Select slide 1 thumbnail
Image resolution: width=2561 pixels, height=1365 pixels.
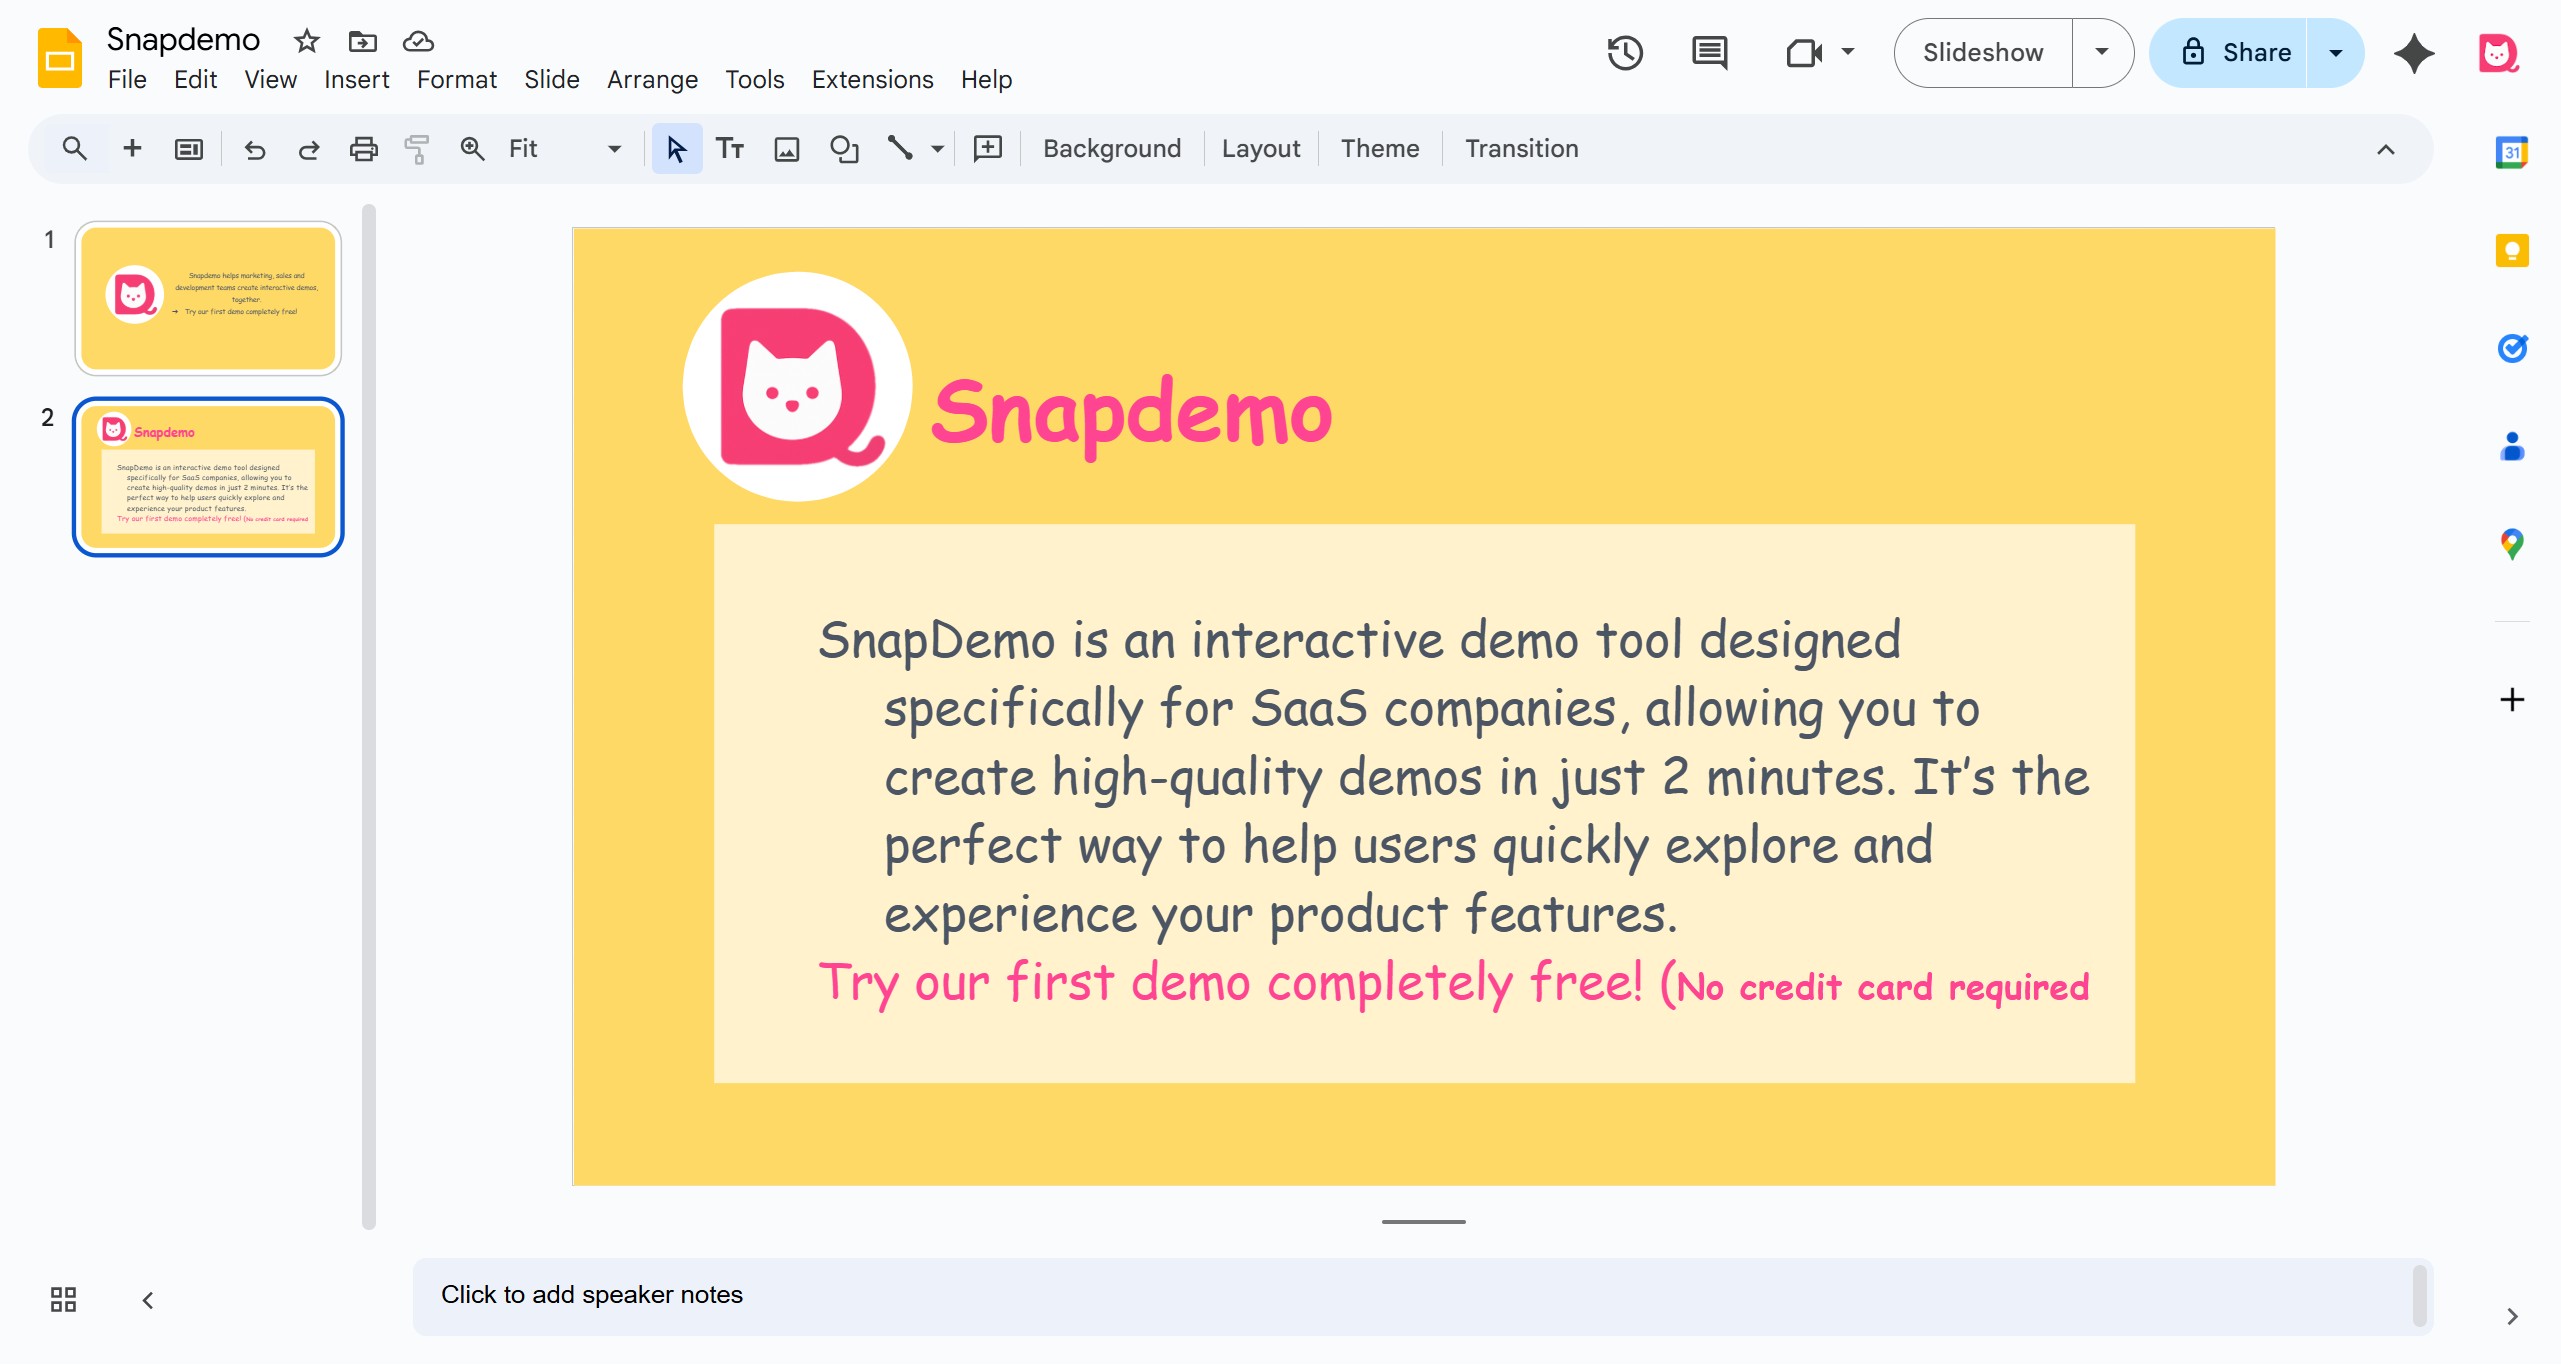[x=208, y=298]
